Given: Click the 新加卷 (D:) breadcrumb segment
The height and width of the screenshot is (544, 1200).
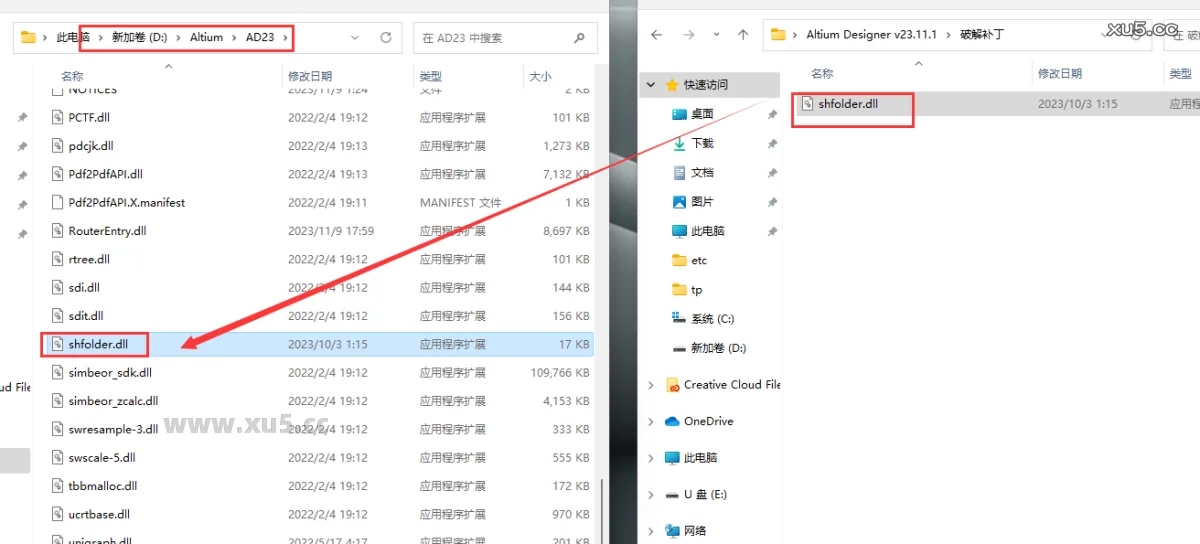Looking at the screenshot, I should click(x=139, y=38).
